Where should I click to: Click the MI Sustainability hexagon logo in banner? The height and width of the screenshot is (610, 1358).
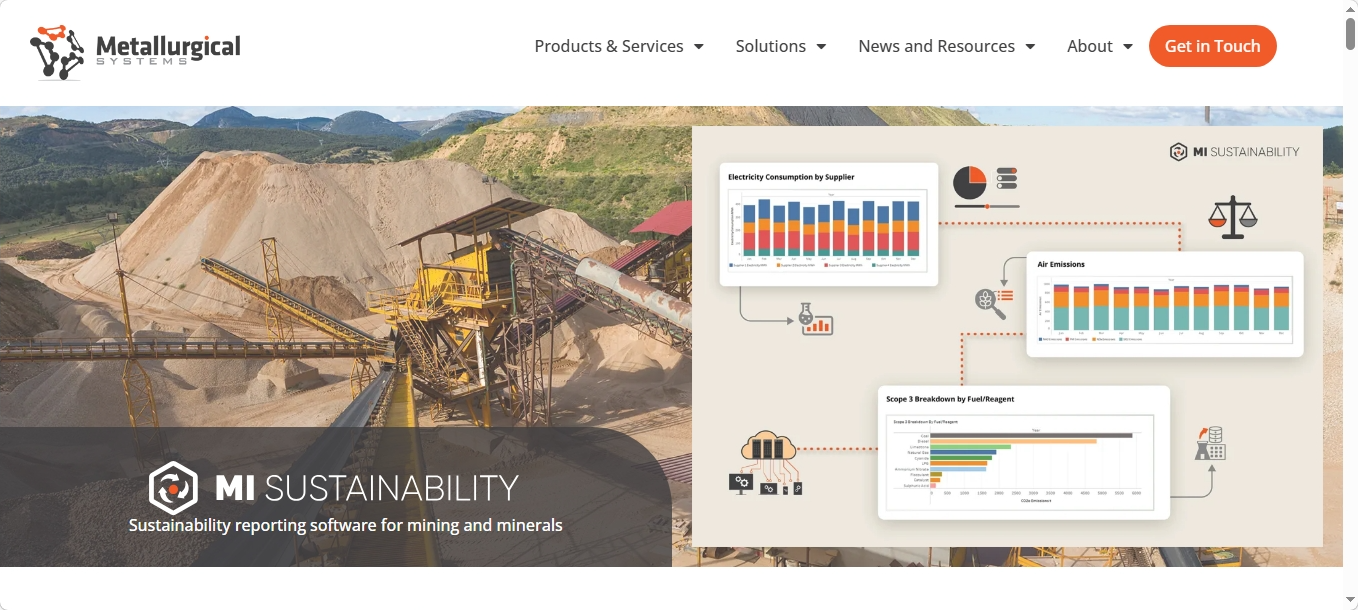tap(173, 488)
